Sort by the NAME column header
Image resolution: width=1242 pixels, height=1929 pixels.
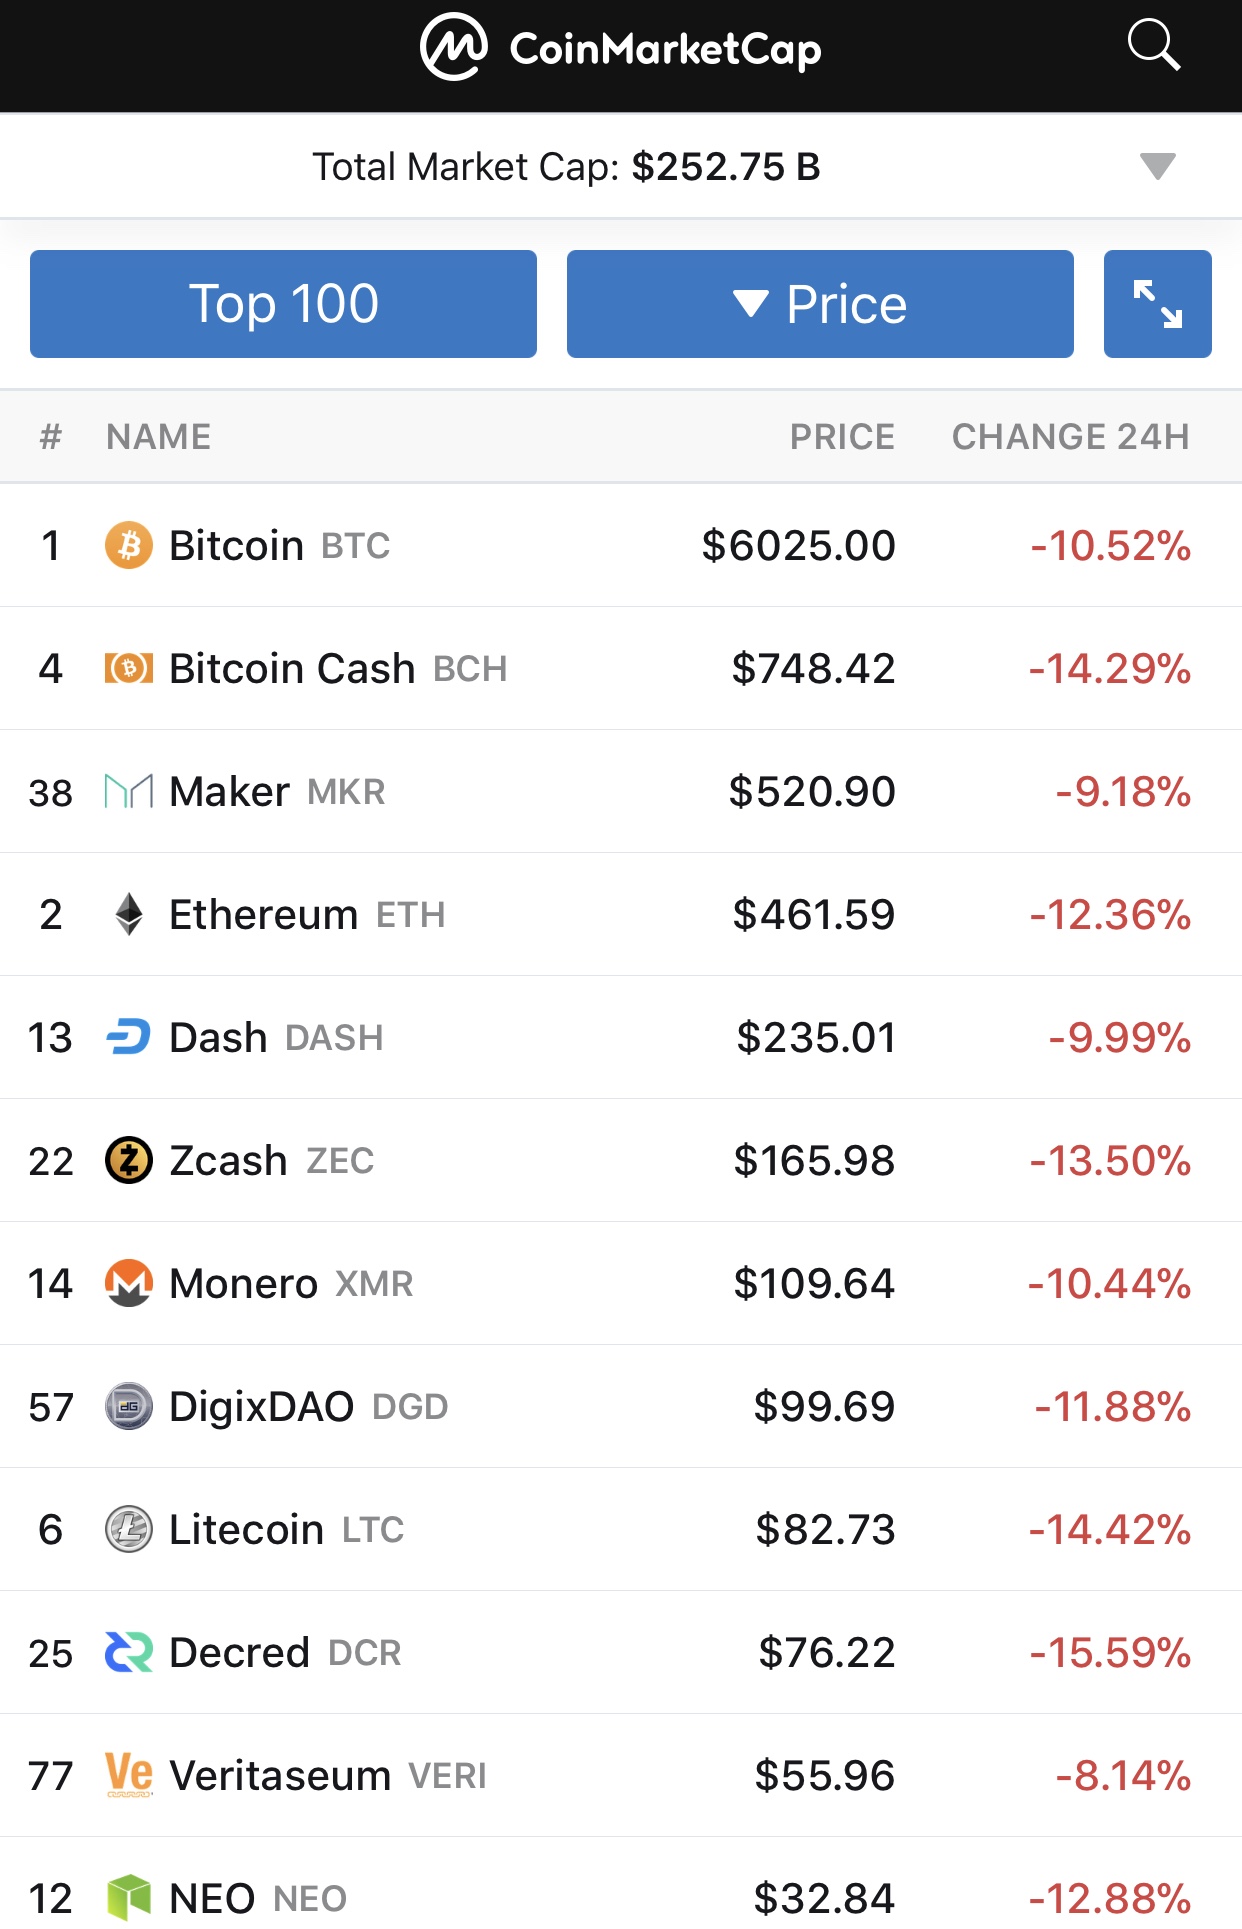[158, 437]
